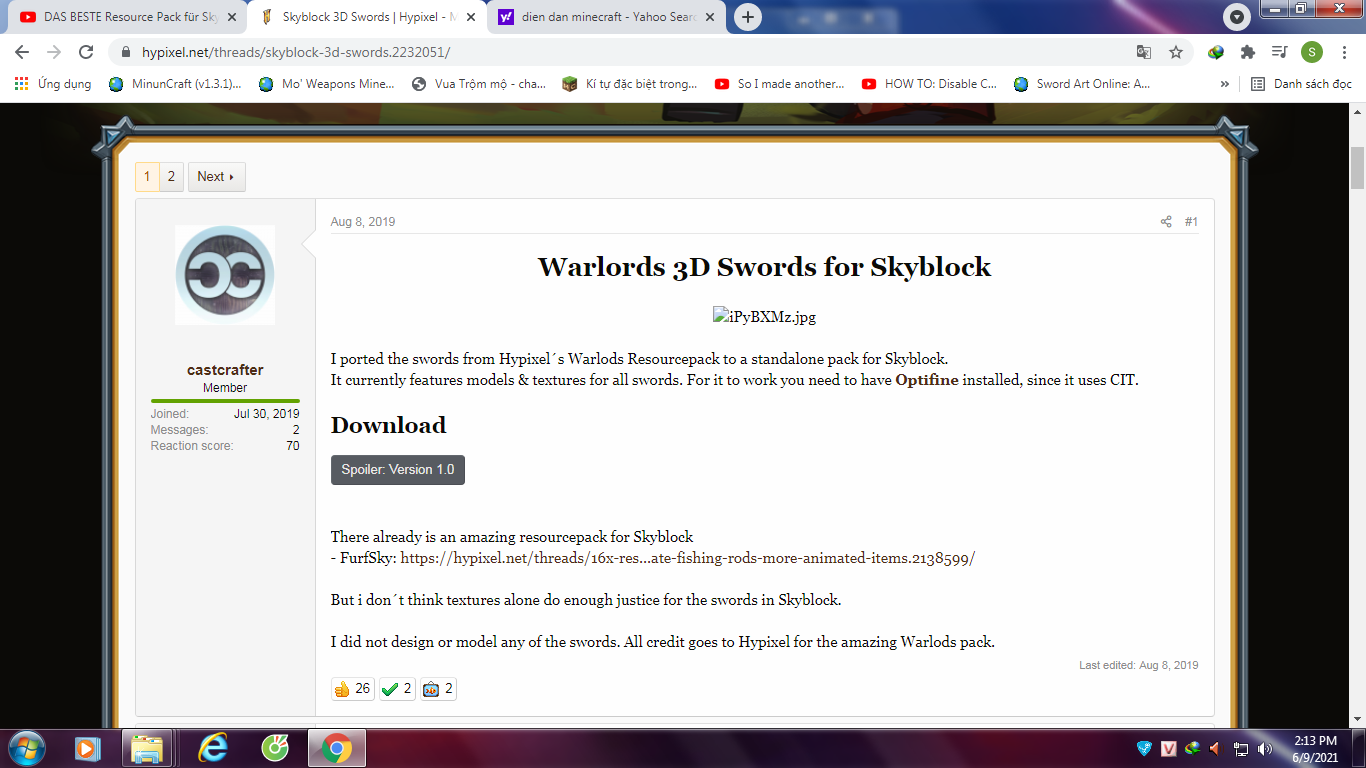This screenshot has width=1366, height=768.
Task: Expand the Spoiler: Version 1.0 button
Action: click(398, 470)
